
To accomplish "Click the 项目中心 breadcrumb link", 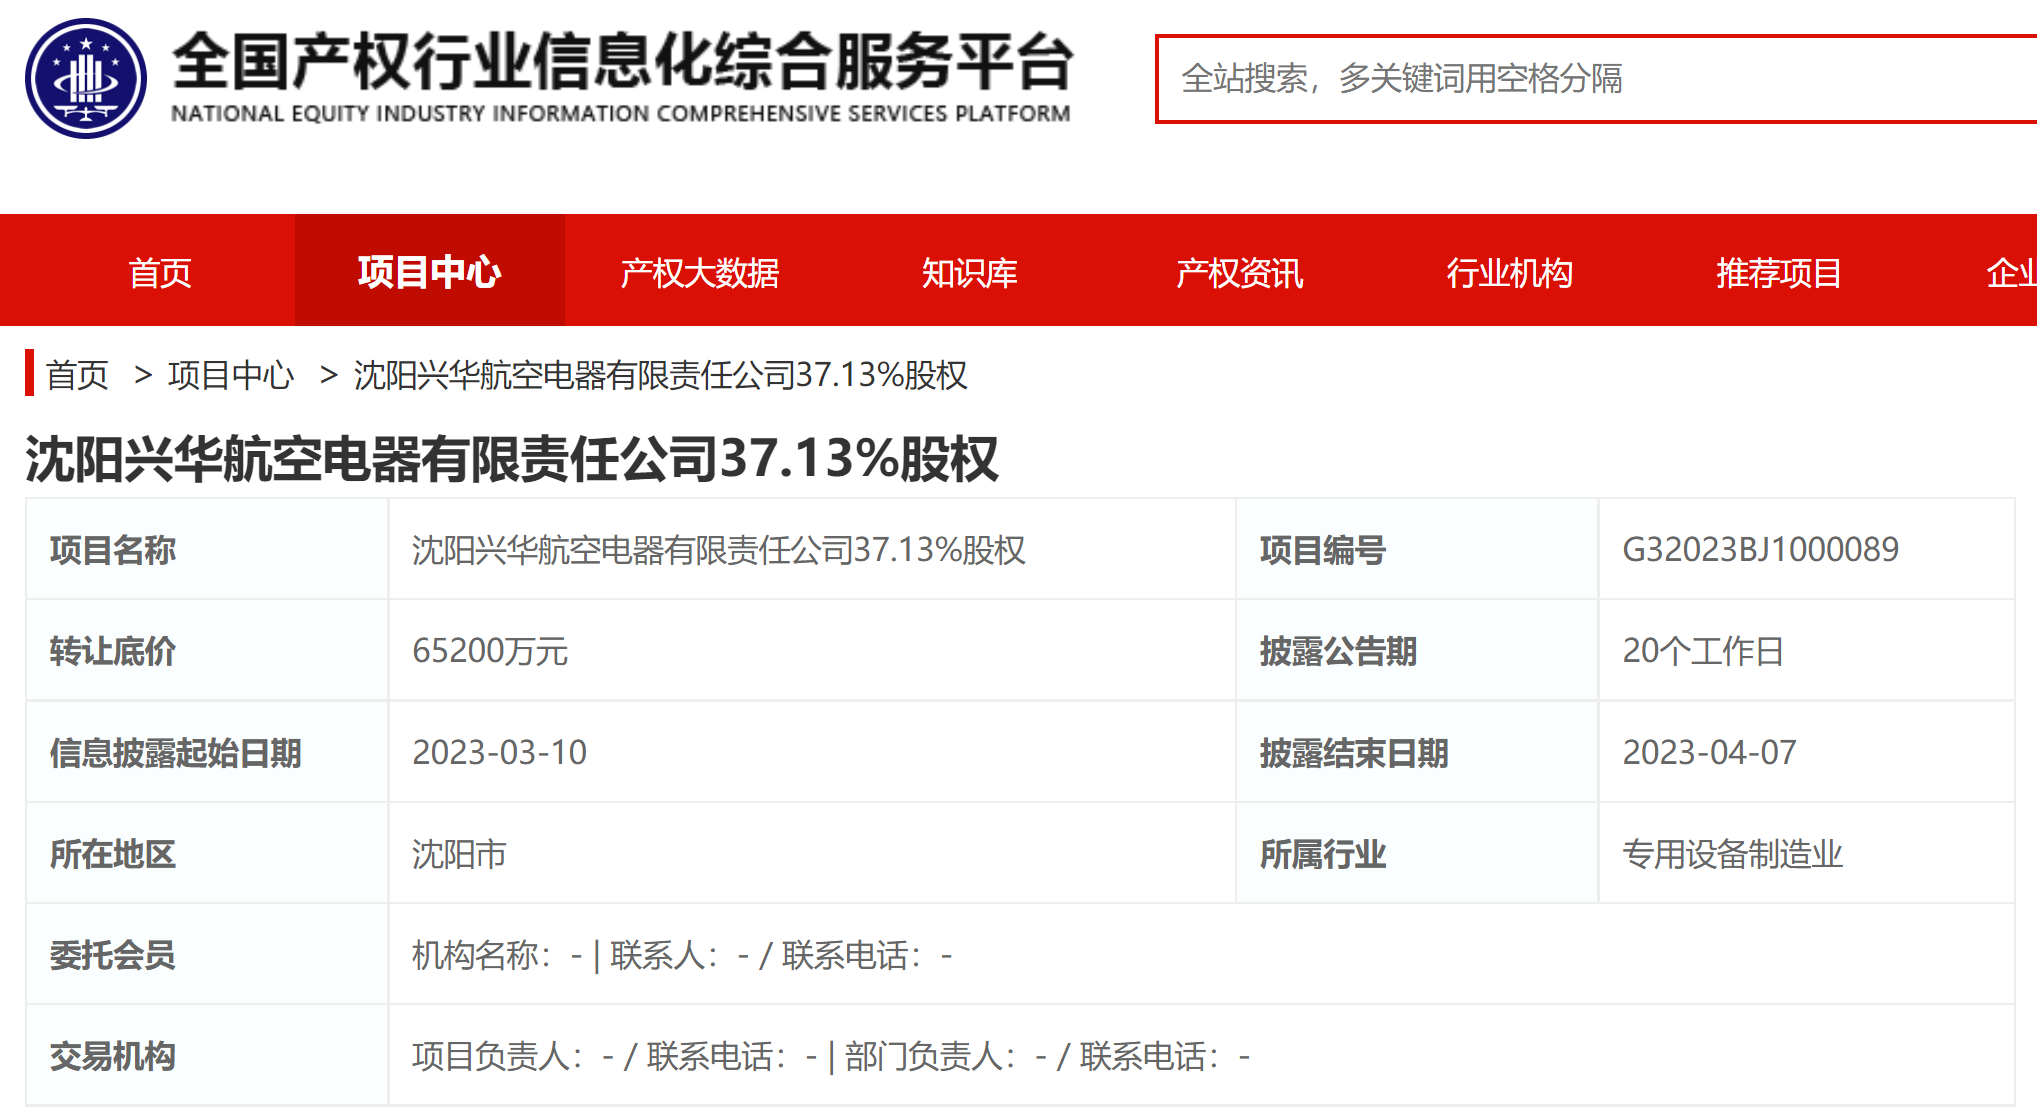I will click(x=231, y=375).
